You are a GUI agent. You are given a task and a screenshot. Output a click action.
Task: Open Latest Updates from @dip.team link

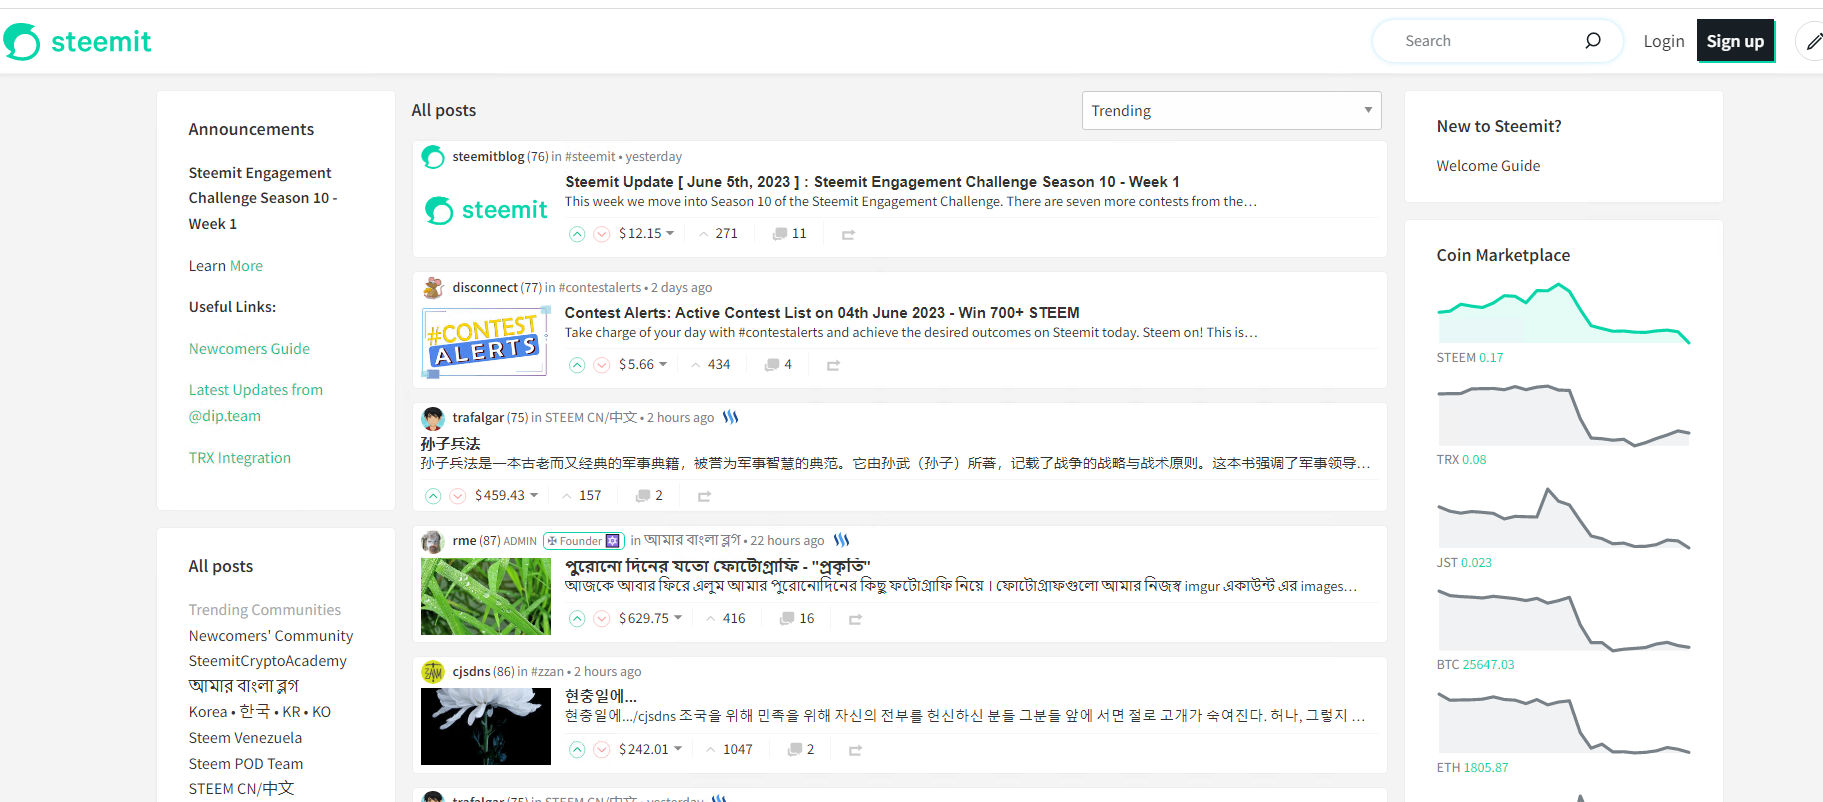pyautogui.click(x=256, y=403)
